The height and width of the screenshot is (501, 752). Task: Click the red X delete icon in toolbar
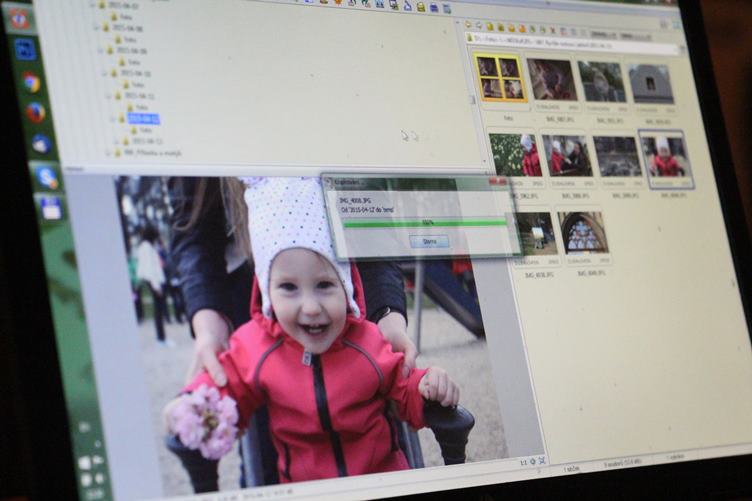pyautogui.click(x=552, y=30)
